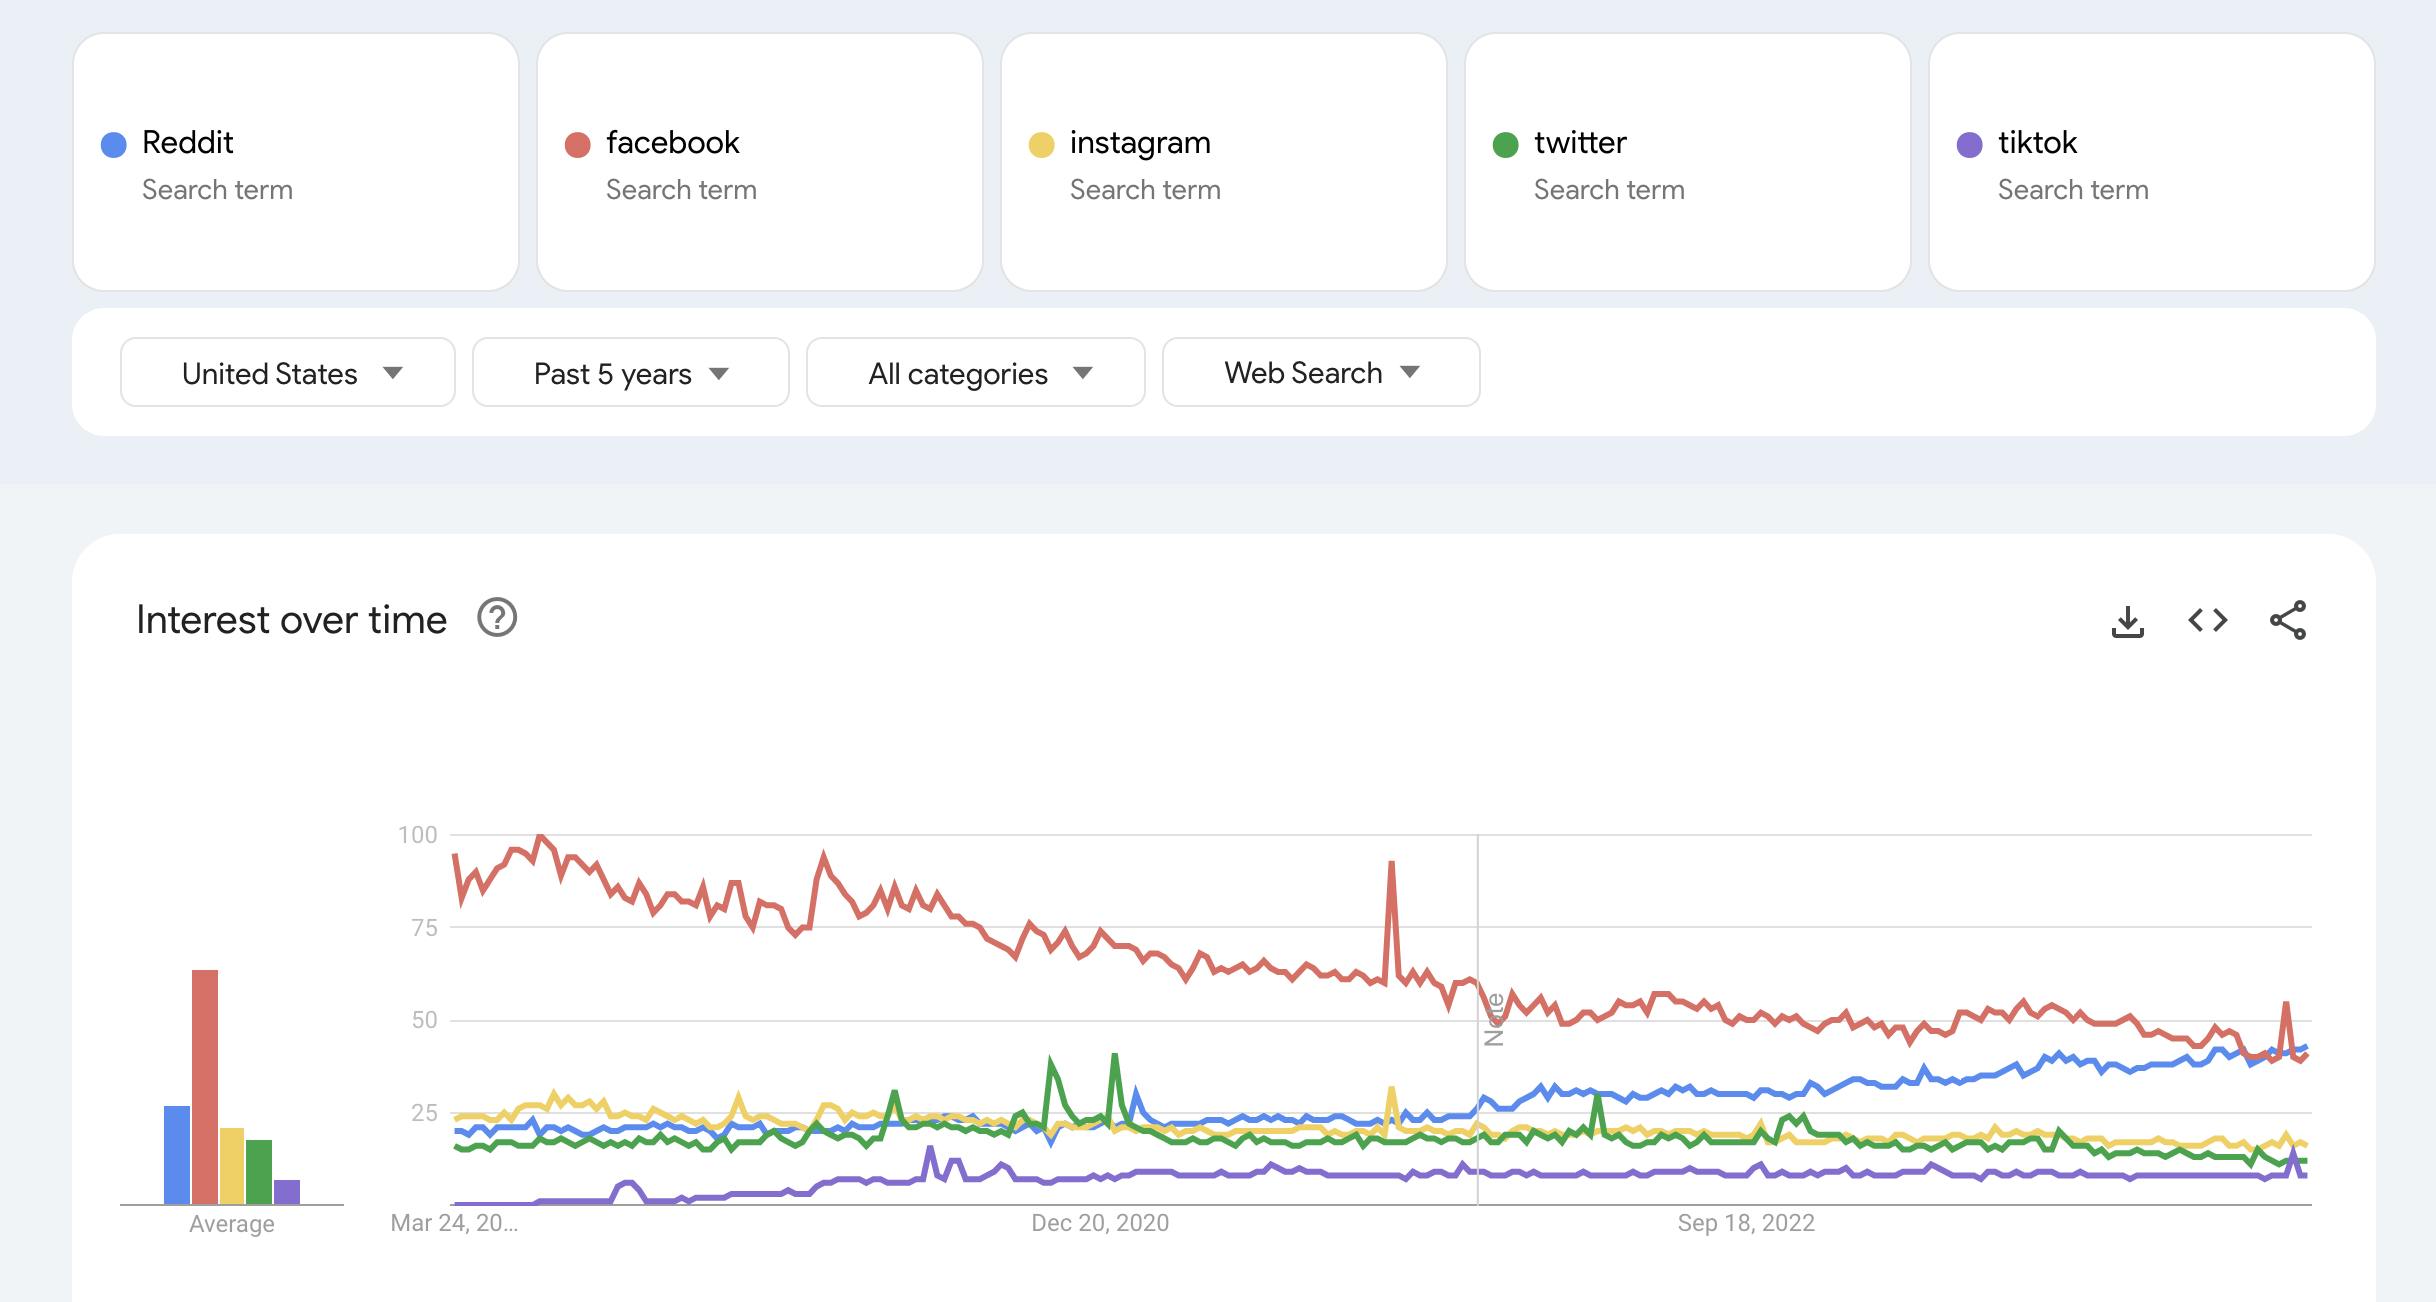Viewport: 2436px width, 1302px height.
Task: Click the yellow instagram color dot
Action: pos(1042,145)
